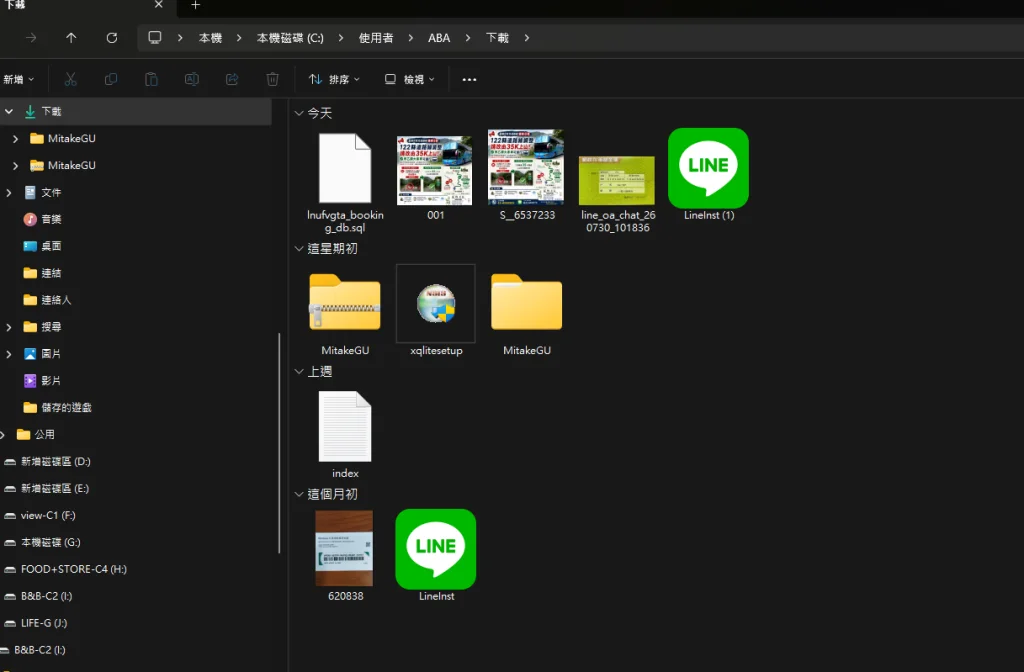
Task: Collapse the 這個月初 group header
Action: tap(298, 494)
